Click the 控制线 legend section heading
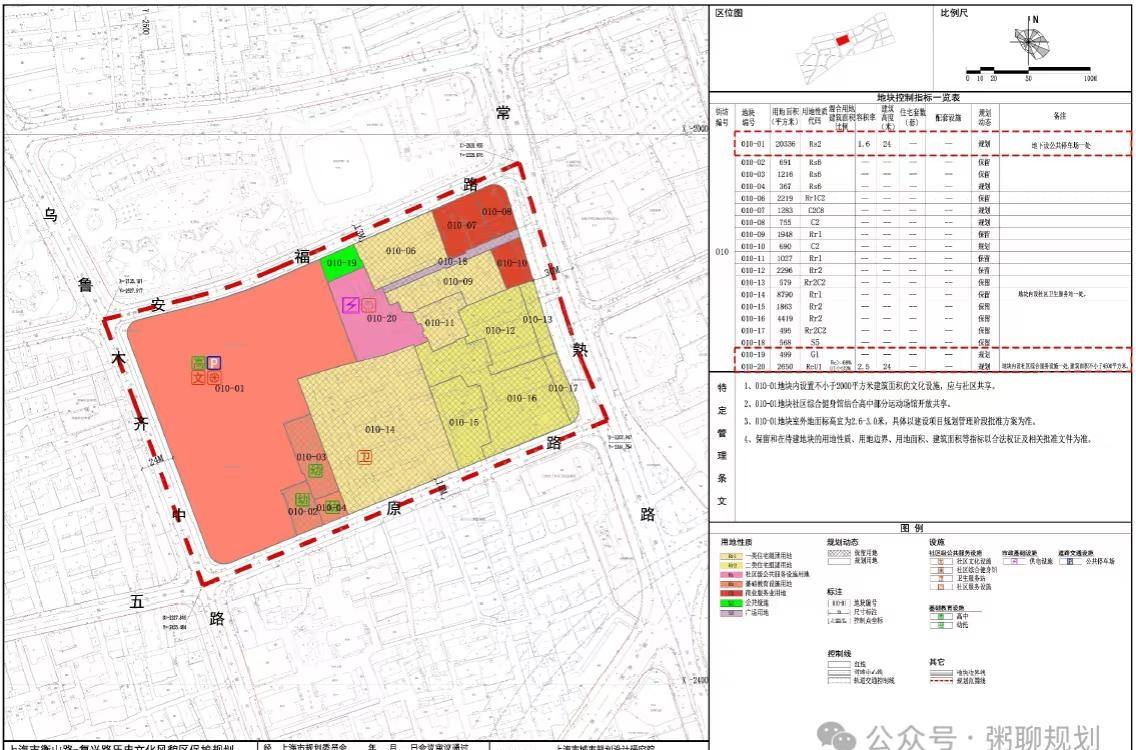This screenshot has height=750, width=1136. point(839,654)
